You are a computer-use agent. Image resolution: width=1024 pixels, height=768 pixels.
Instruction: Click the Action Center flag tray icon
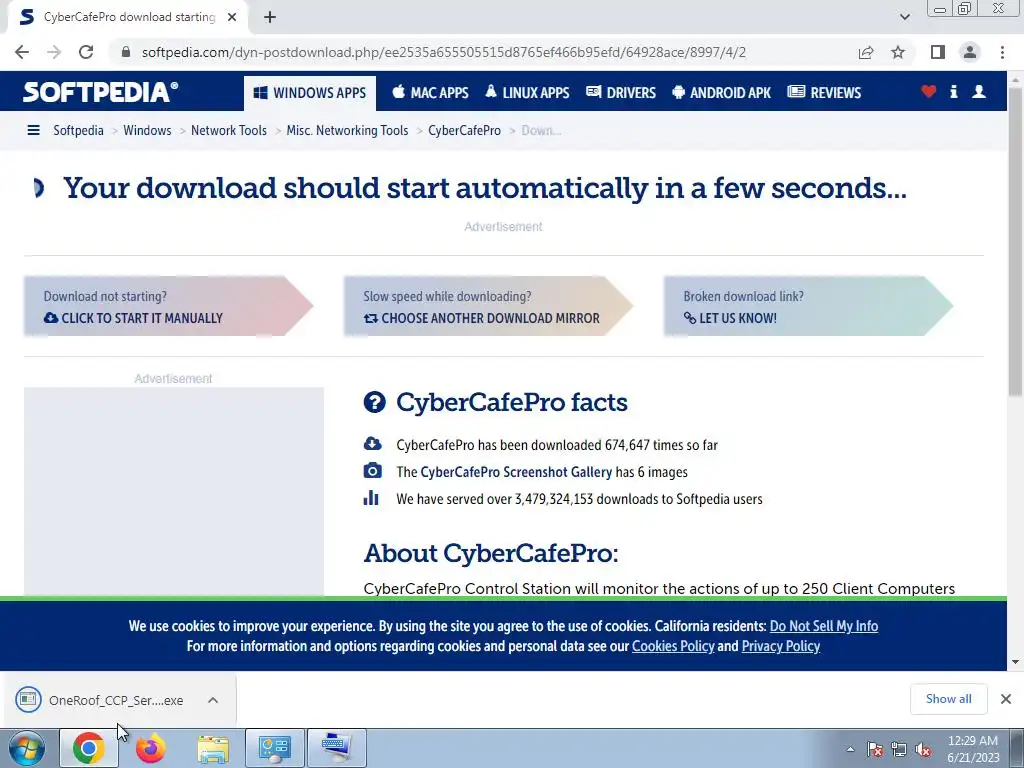click(874, 750)
